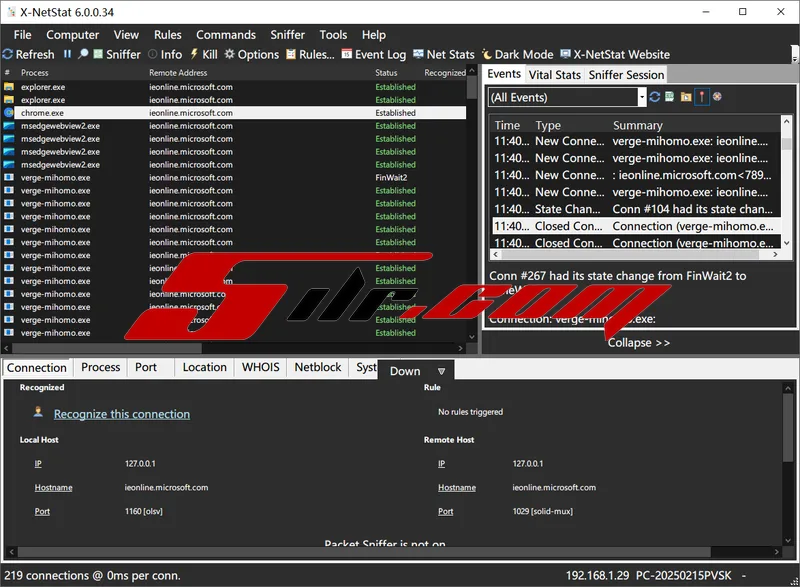Screen dimensions: 800x587
Task: Select the Connection tab
Action: pyautogui.click(x=37, y=368)
